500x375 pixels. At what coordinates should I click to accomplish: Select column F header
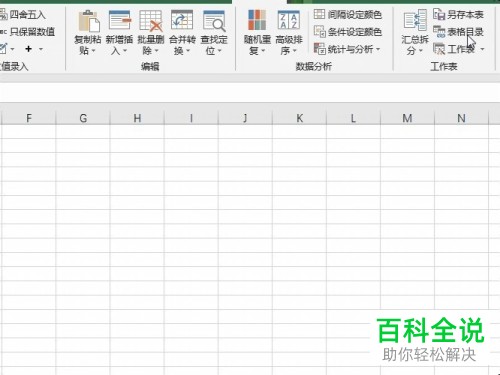coord(29,118)
